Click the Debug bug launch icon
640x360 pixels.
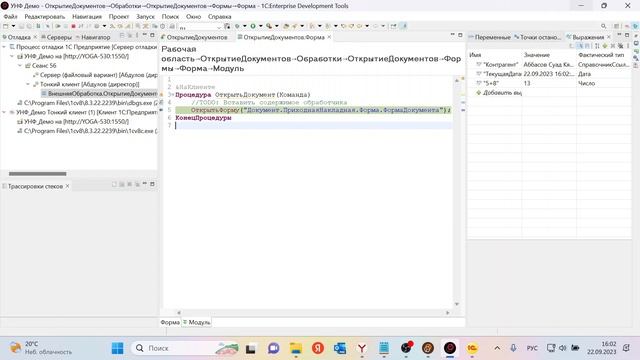(237, 26)
